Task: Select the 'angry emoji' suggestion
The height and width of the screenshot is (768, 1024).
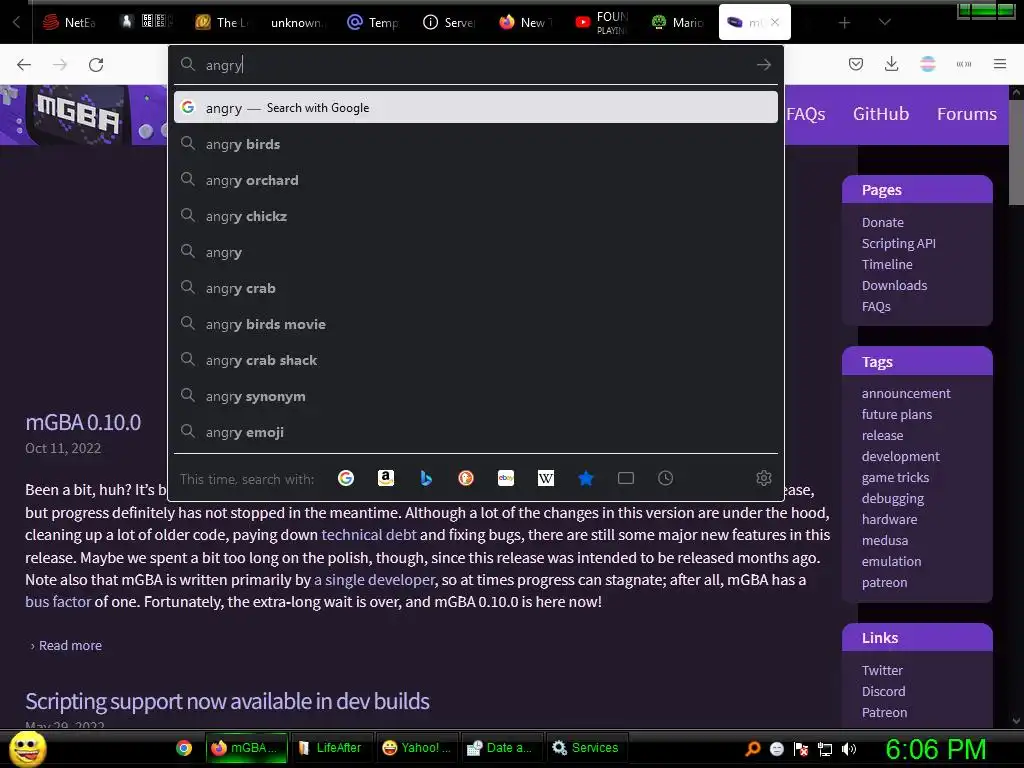Action: pyautogui.click(x=475, y=432)
